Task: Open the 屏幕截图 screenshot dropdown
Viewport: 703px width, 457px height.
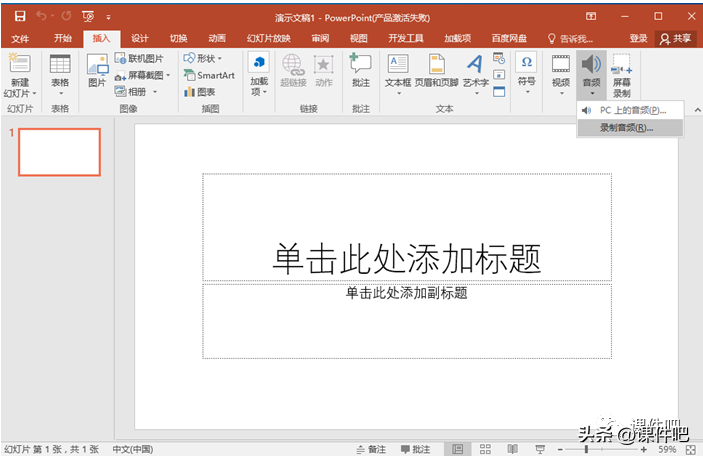Action: click(168, 75)
